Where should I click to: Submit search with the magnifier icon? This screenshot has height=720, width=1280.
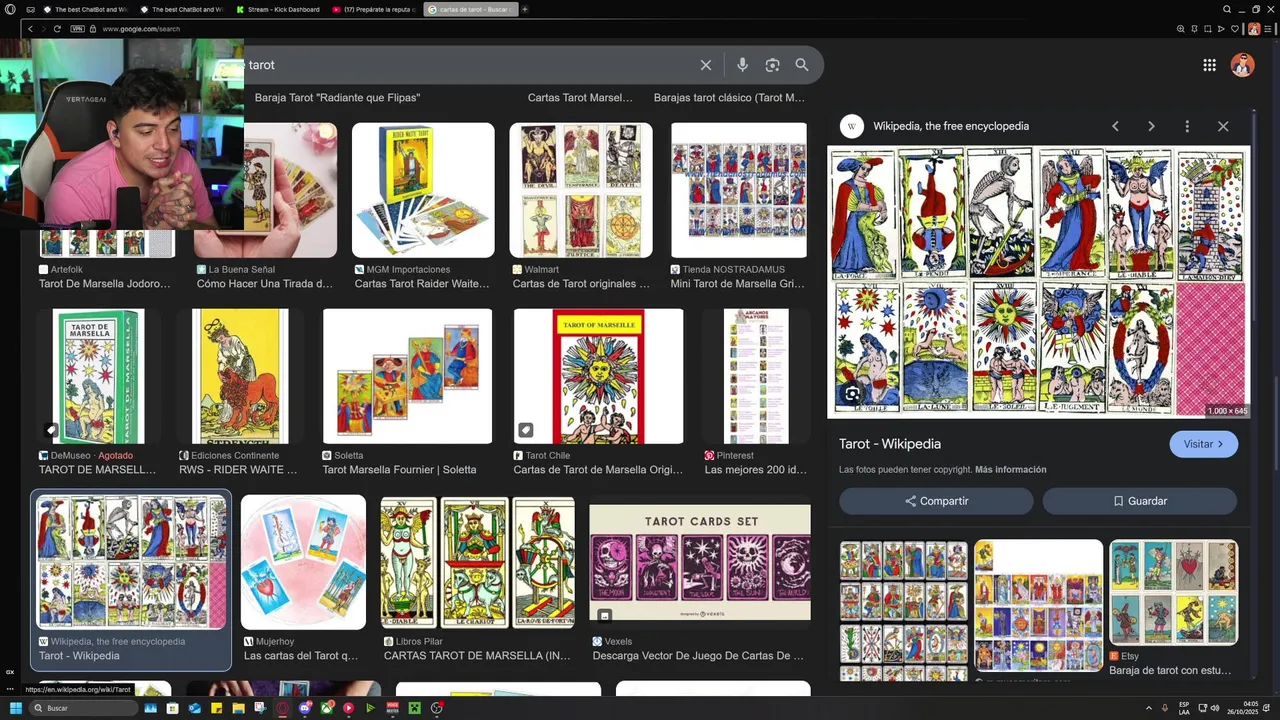(x=802, y=65)
